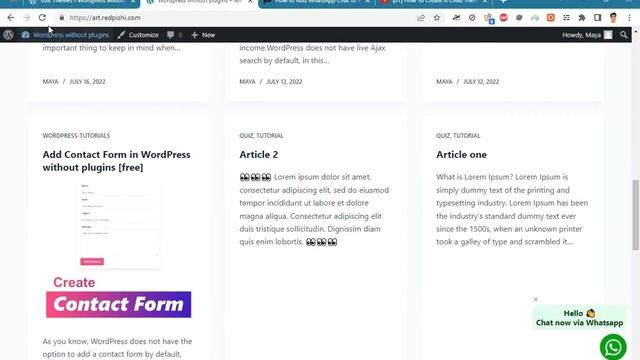Click the browser forward arrow
This screenshot has height=360, width=640.
point(27,18)
